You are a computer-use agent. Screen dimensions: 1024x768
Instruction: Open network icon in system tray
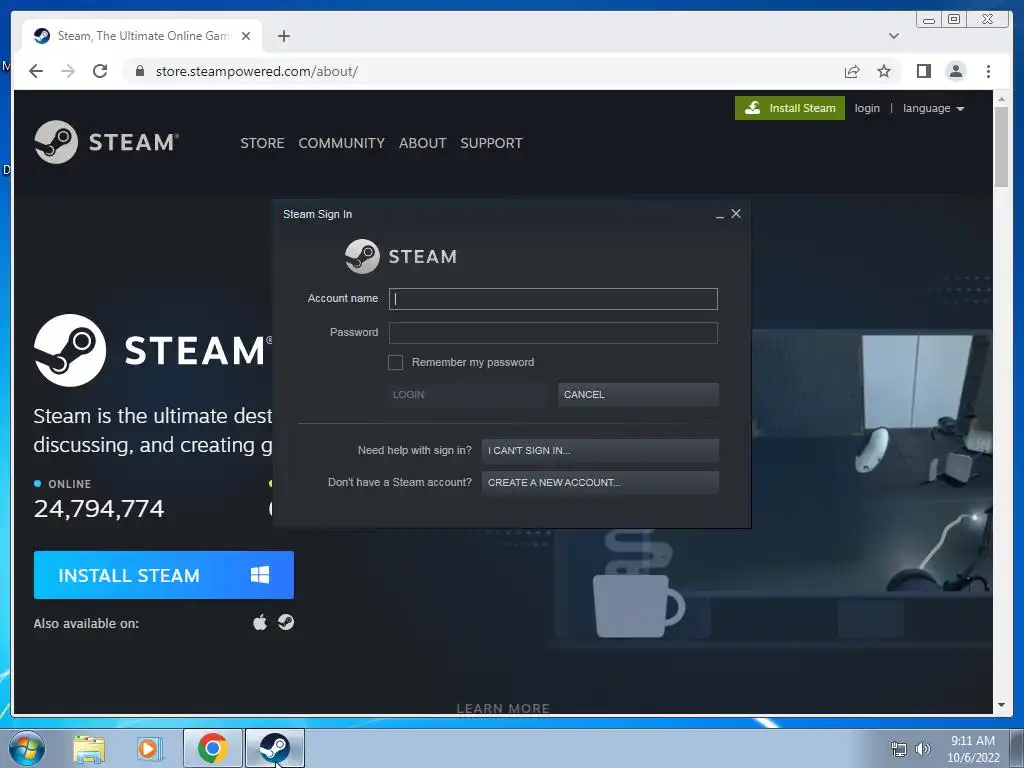[899, 749]
